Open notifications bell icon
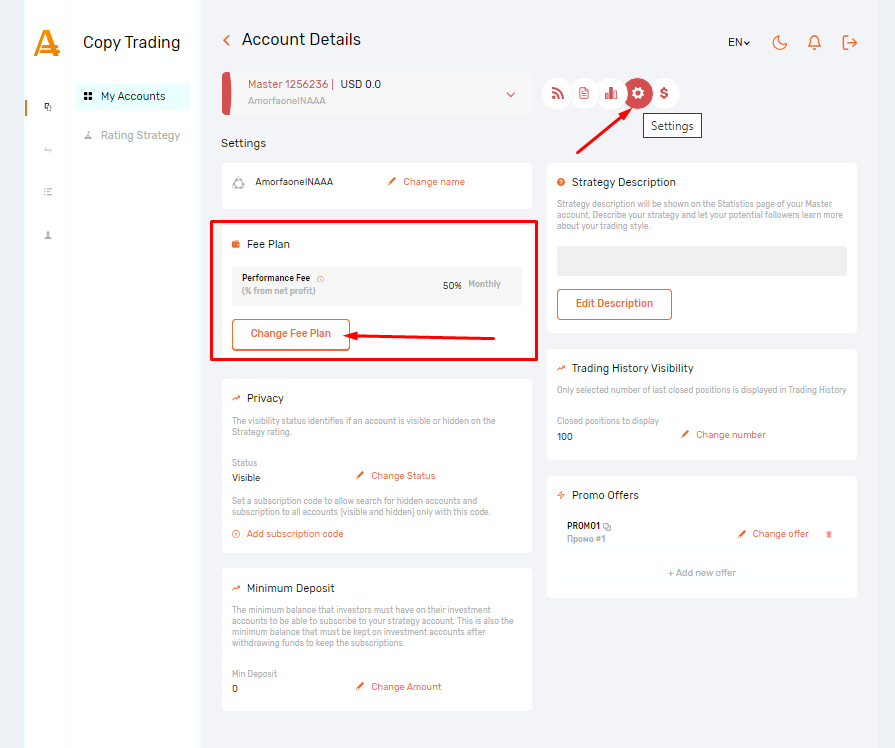This screenshot has width=895, height=748. [814, 42]
